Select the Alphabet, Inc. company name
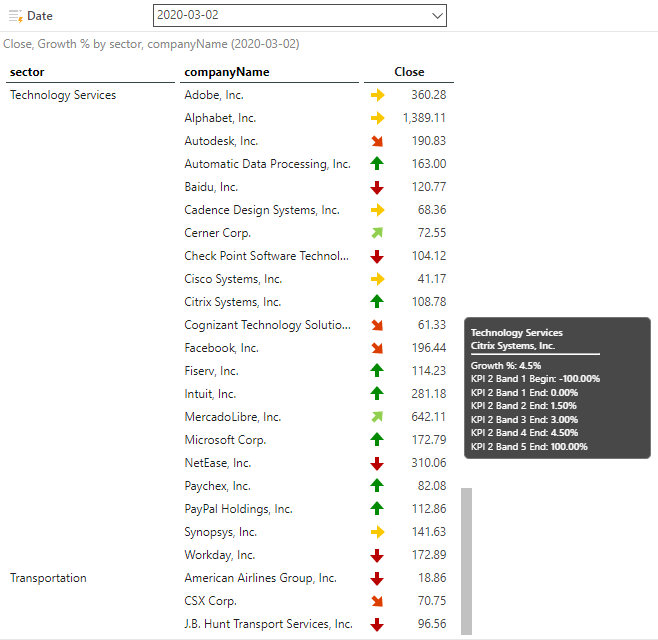 click(x=220, y=118)
